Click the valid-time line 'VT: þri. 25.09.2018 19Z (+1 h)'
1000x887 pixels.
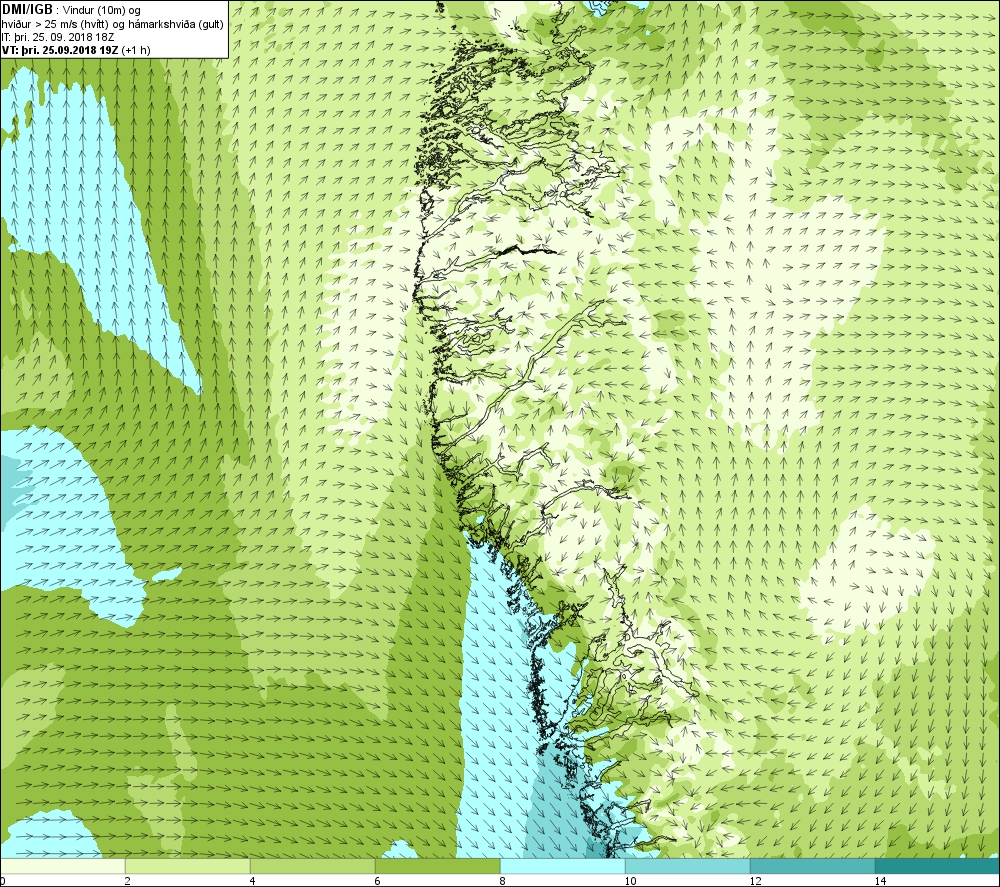click(x=77, y=50)
